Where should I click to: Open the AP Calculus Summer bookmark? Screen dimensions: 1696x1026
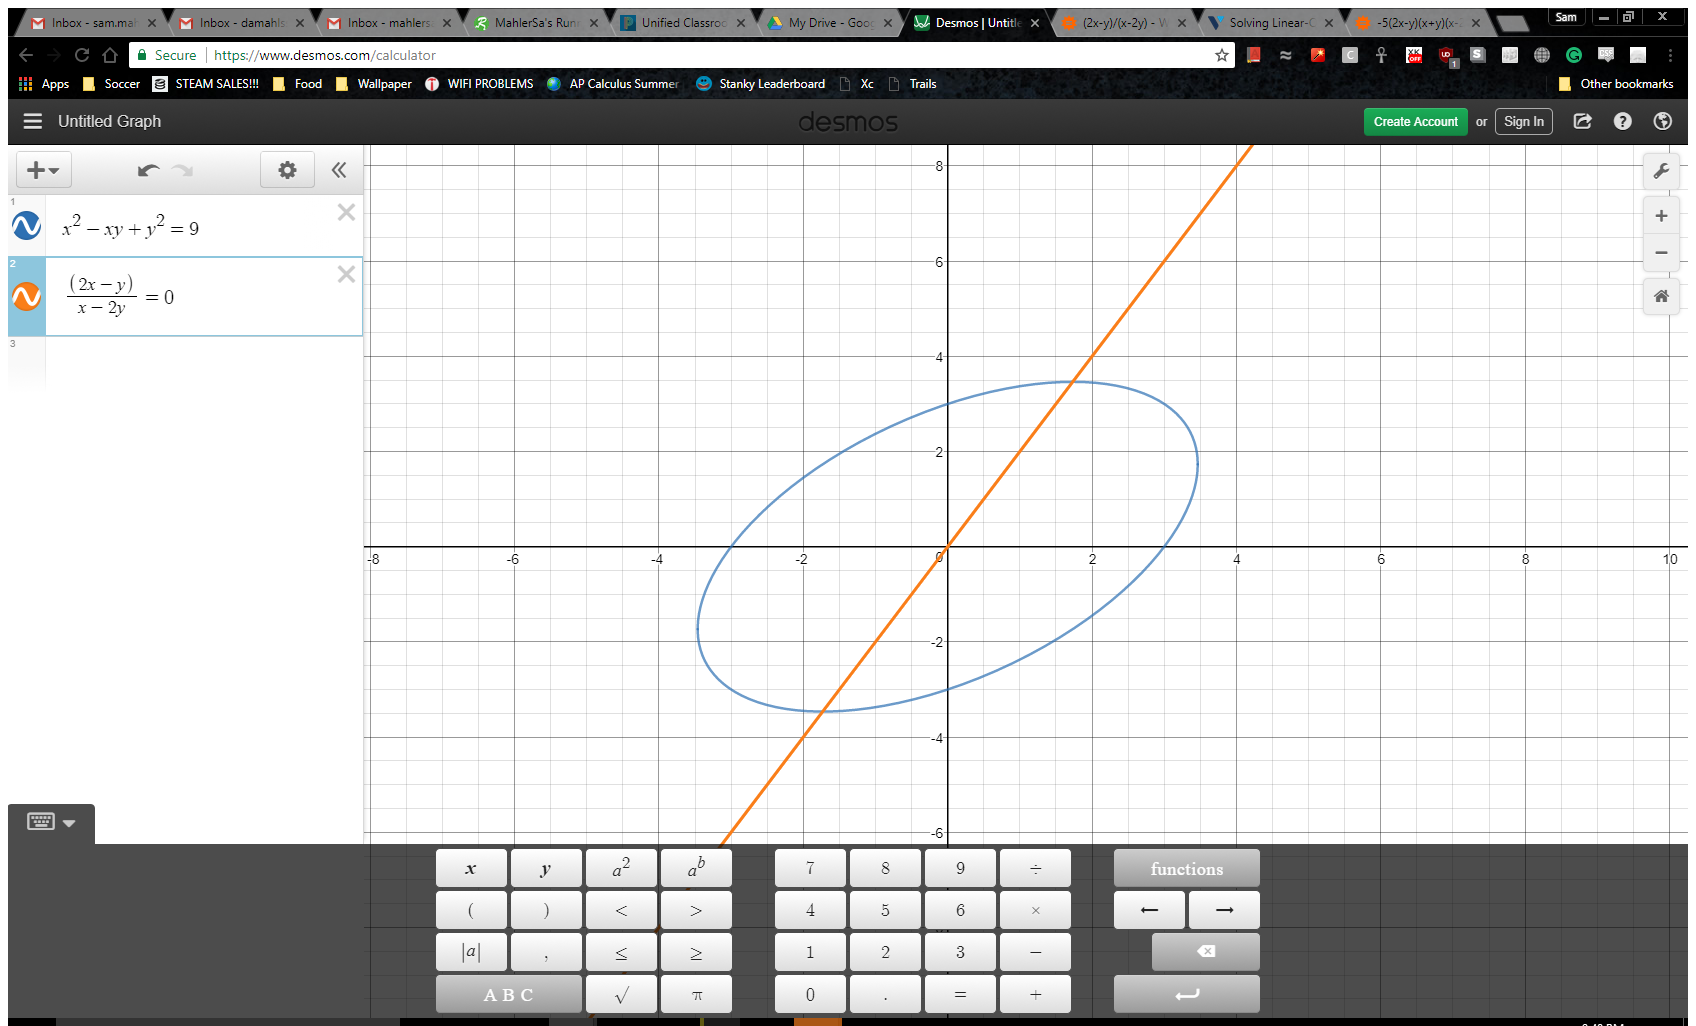click(x=612, y=84)
